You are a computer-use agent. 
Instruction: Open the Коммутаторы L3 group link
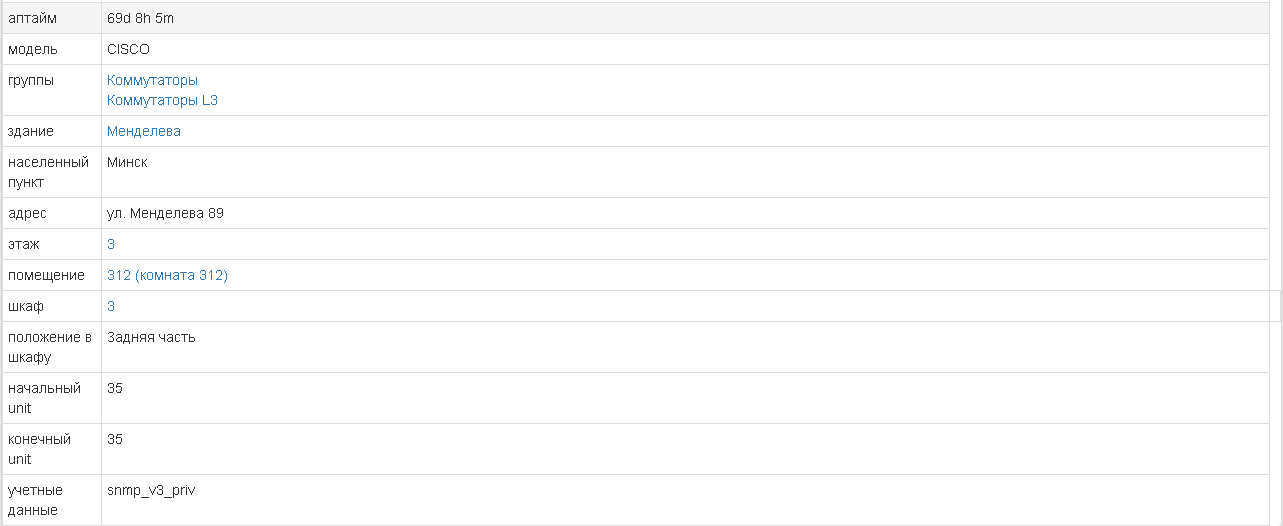pos(162,100)
